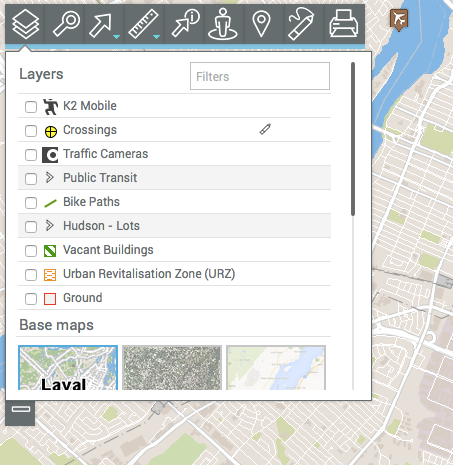The height and width of the screenshot is (465, 453).
Task: Select the magnifier search tool
Action: [x=66, y=23]
